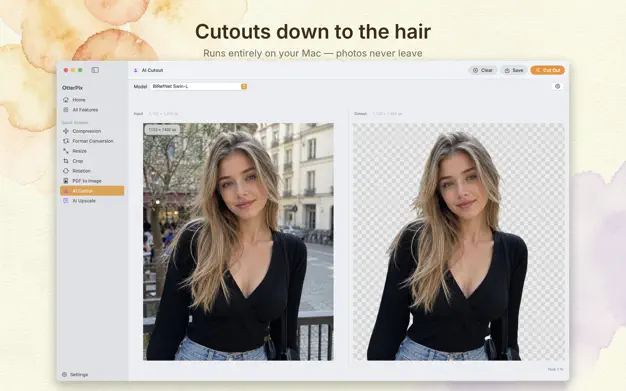The image size is (626, 391).
Task: Toggle the sidebar with the panel icon
Action: [x=95, y=70]
